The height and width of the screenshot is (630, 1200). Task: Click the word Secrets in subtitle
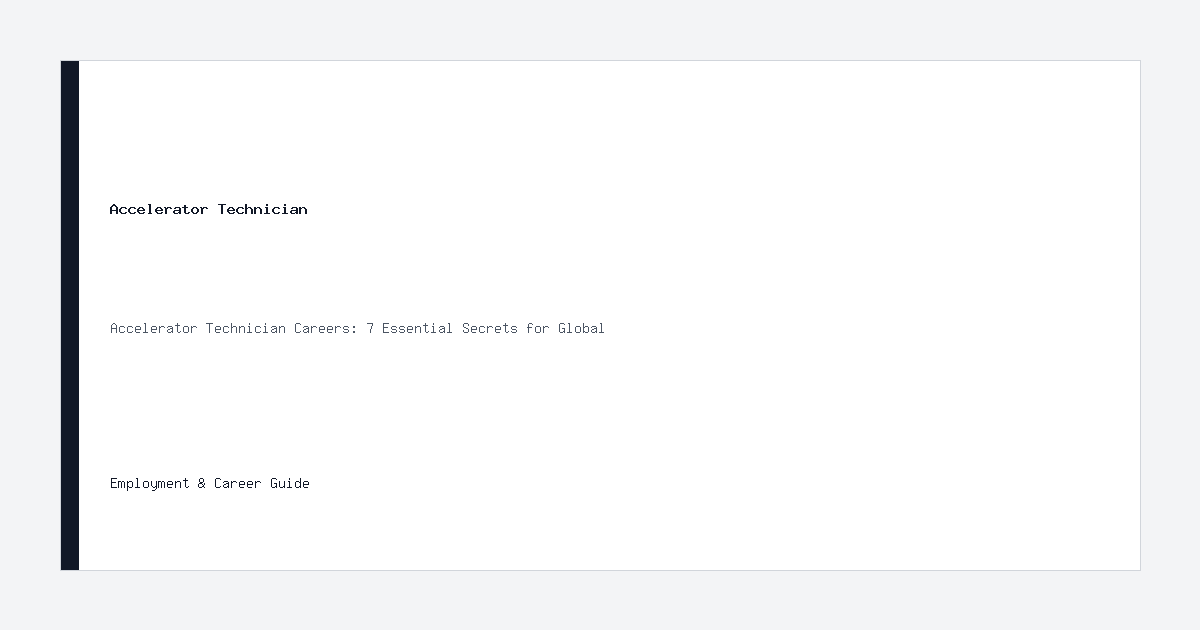pos(490,328)
